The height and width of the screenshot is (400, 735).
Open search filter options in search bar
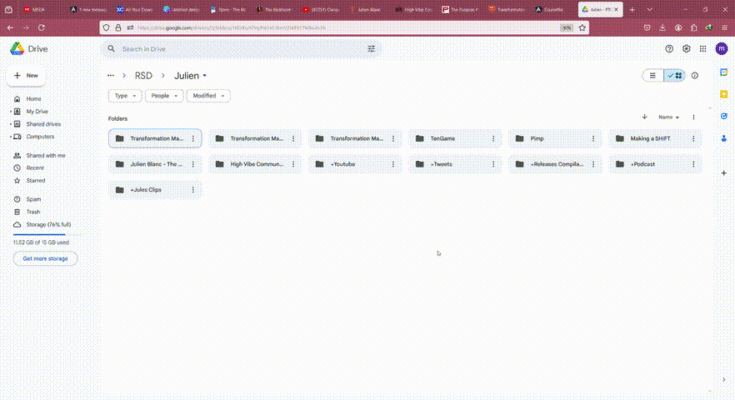[x=371, y=48]
